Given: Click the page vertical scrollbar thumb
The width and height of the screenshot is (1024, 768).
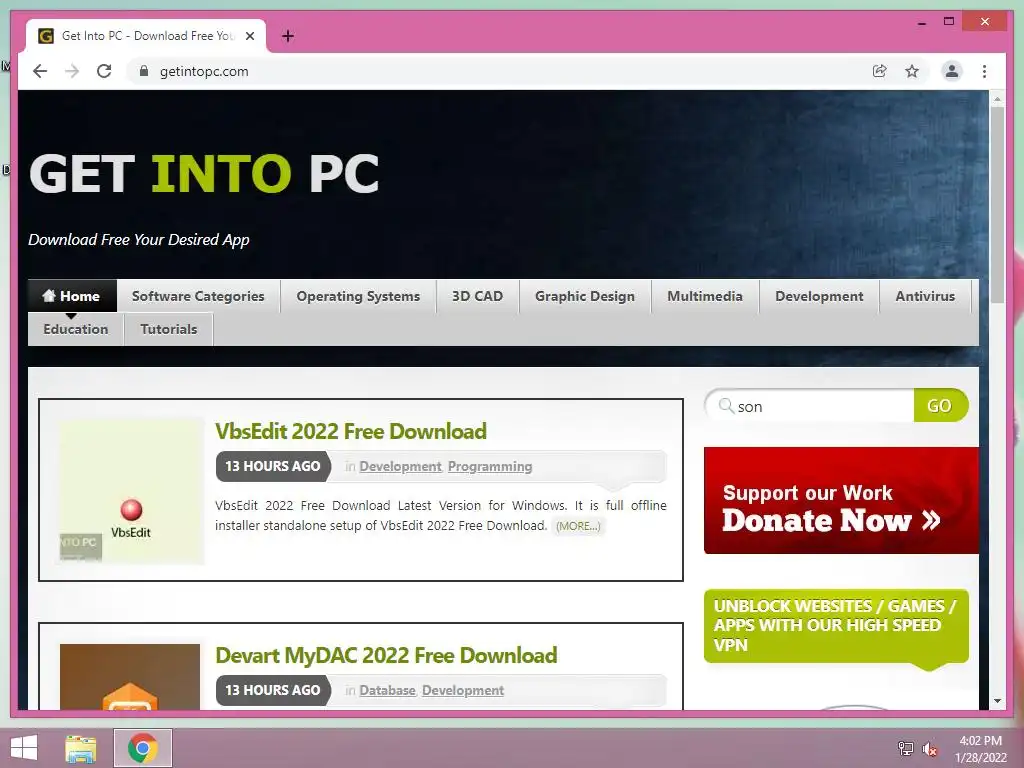Looking at the screenshot, I should pos(997,204).
